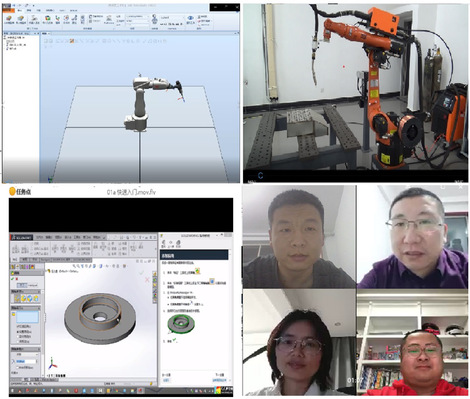The width and height of the screenshot is (470, 399).
Task: Click the blue highlighted value input field
Action: tap(26, 361)
